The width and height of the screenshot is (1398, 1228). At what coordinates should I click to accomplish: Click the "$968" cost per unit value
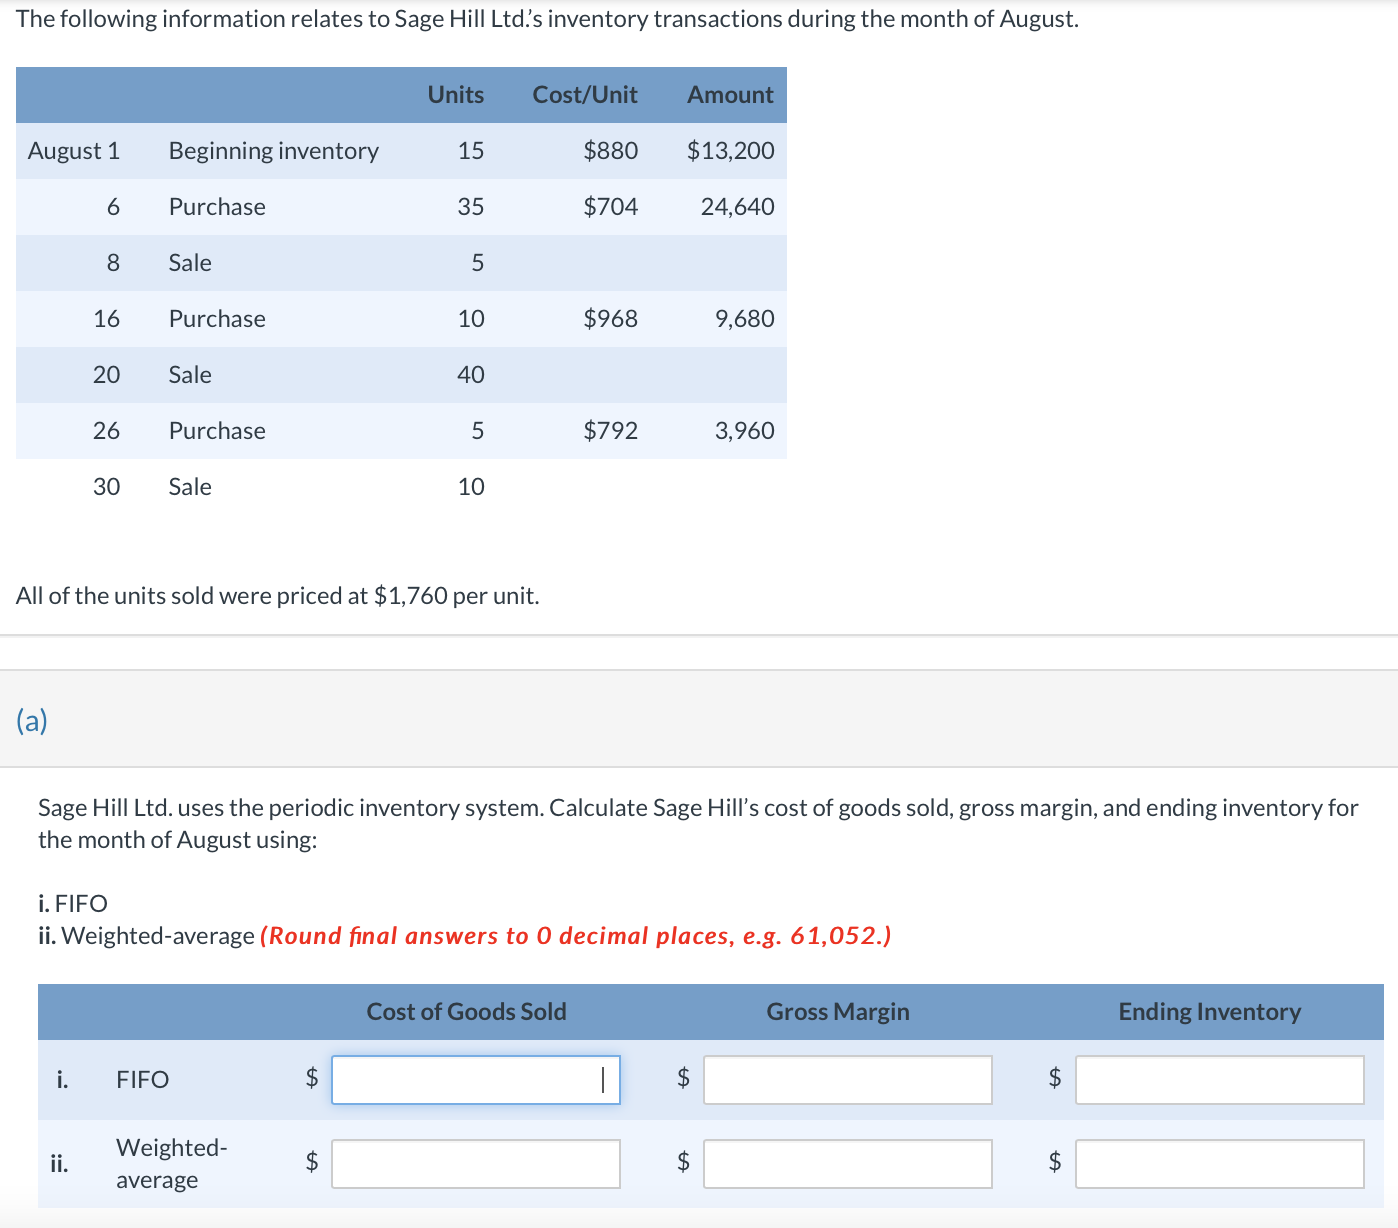(611, 319)
